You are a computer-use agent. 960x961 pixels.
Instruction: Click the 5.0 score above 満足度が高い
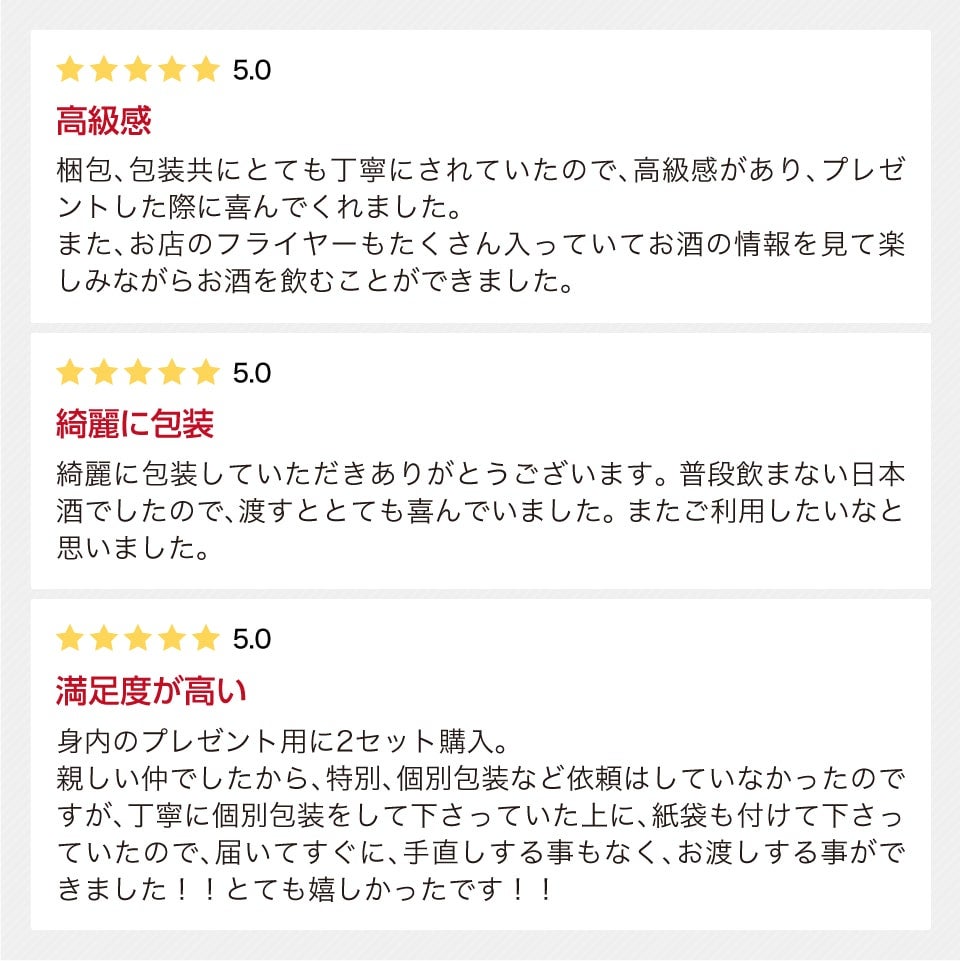point(251,638)
